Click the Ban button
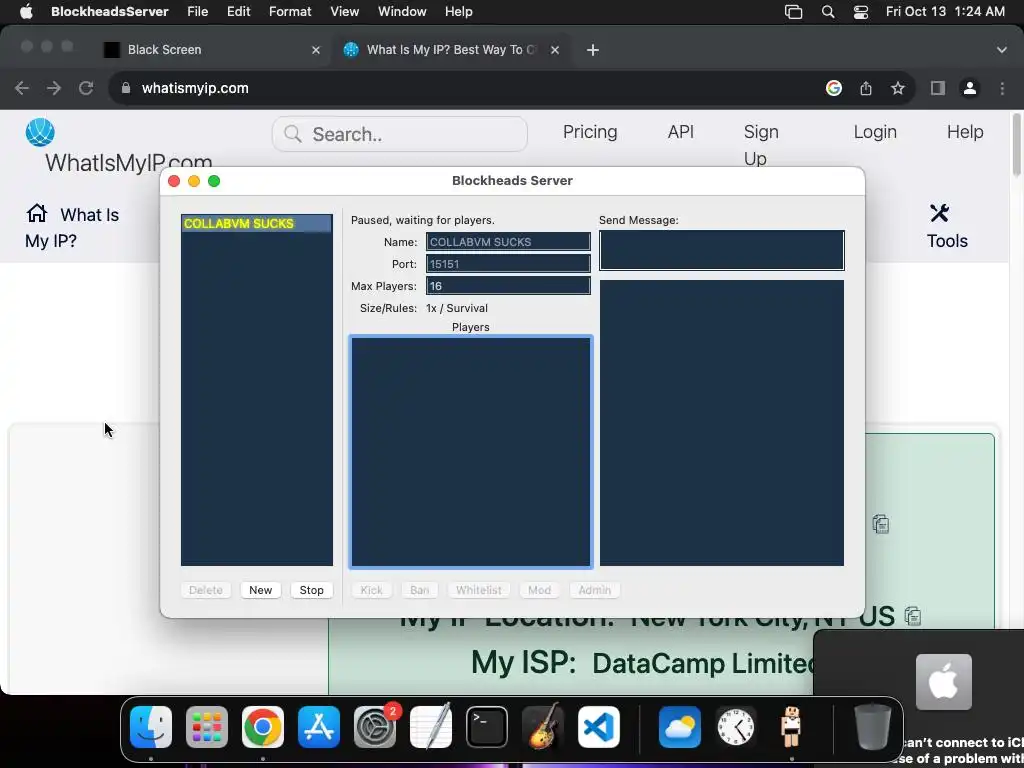The image size is (1024, 768). (419, 590)
